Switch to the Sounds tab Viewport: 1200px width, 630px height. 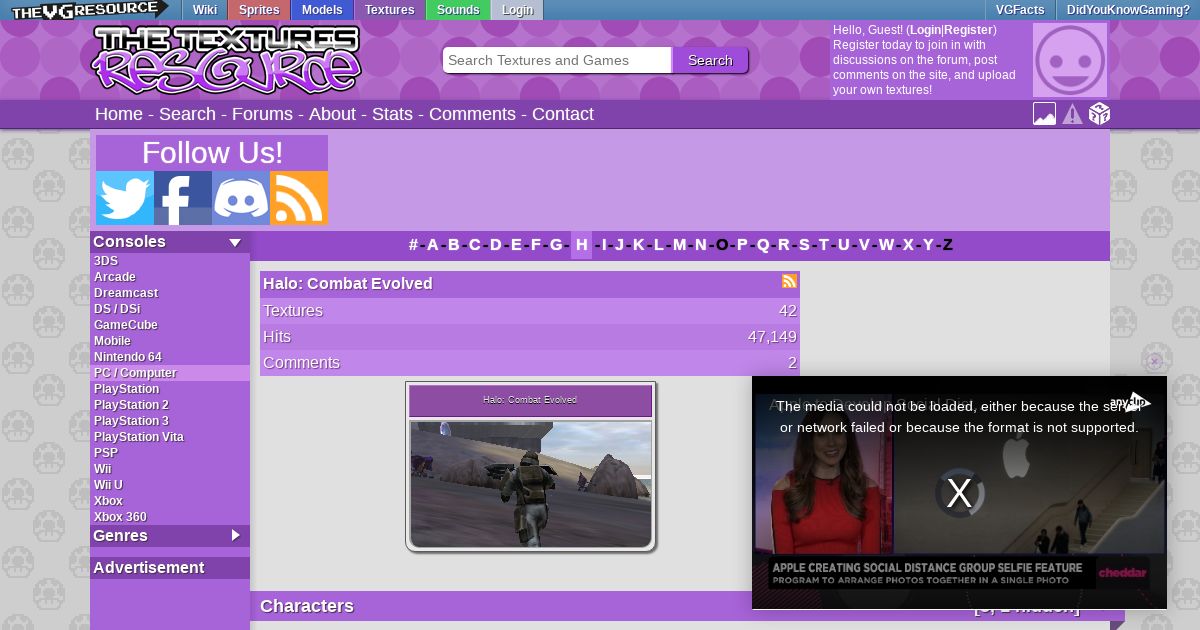pos(458,10)
